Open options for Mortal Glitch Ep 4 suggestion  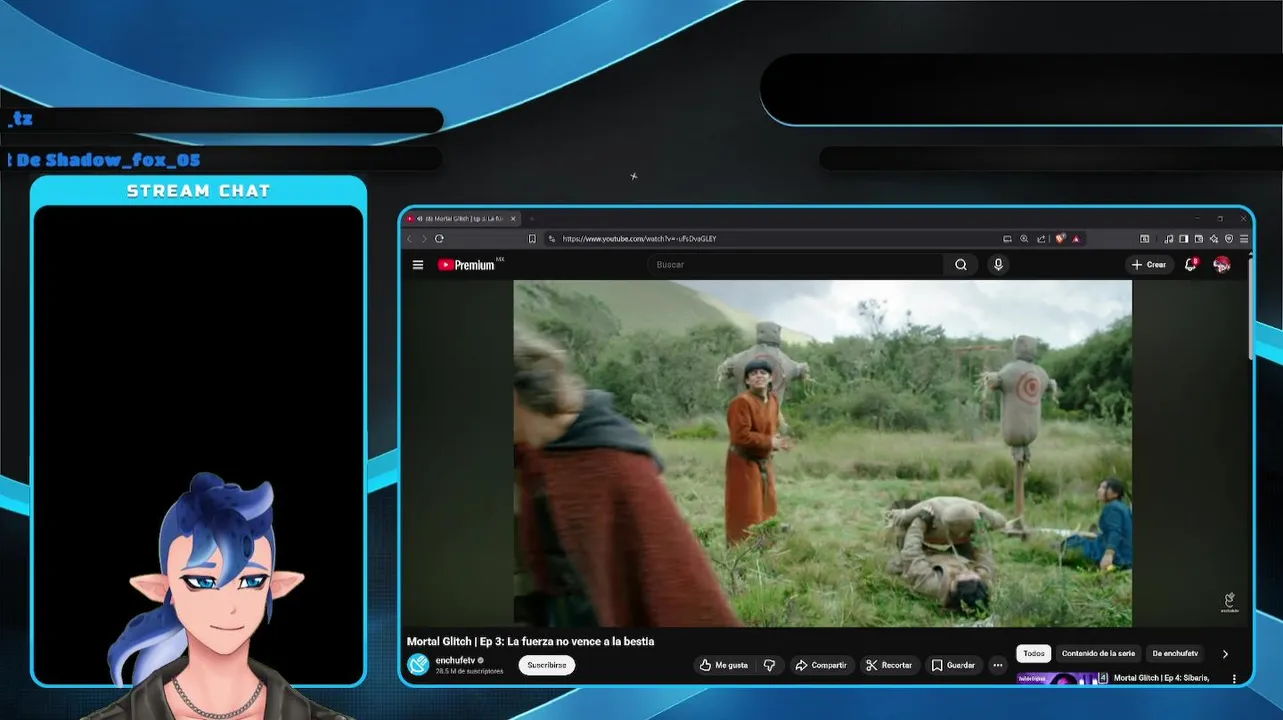point(1234,679)
